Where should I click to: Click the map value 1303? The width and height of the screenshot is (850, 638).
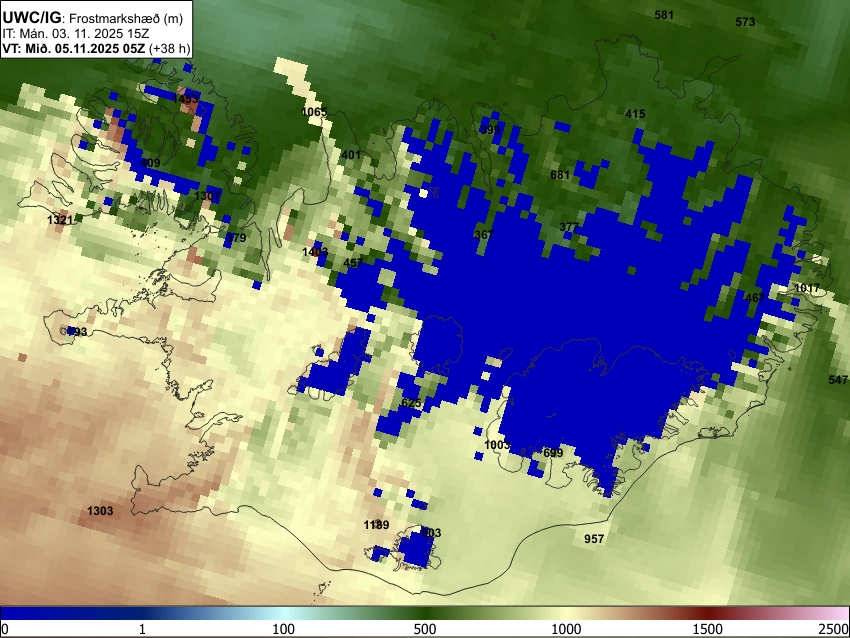click(100, 511)
